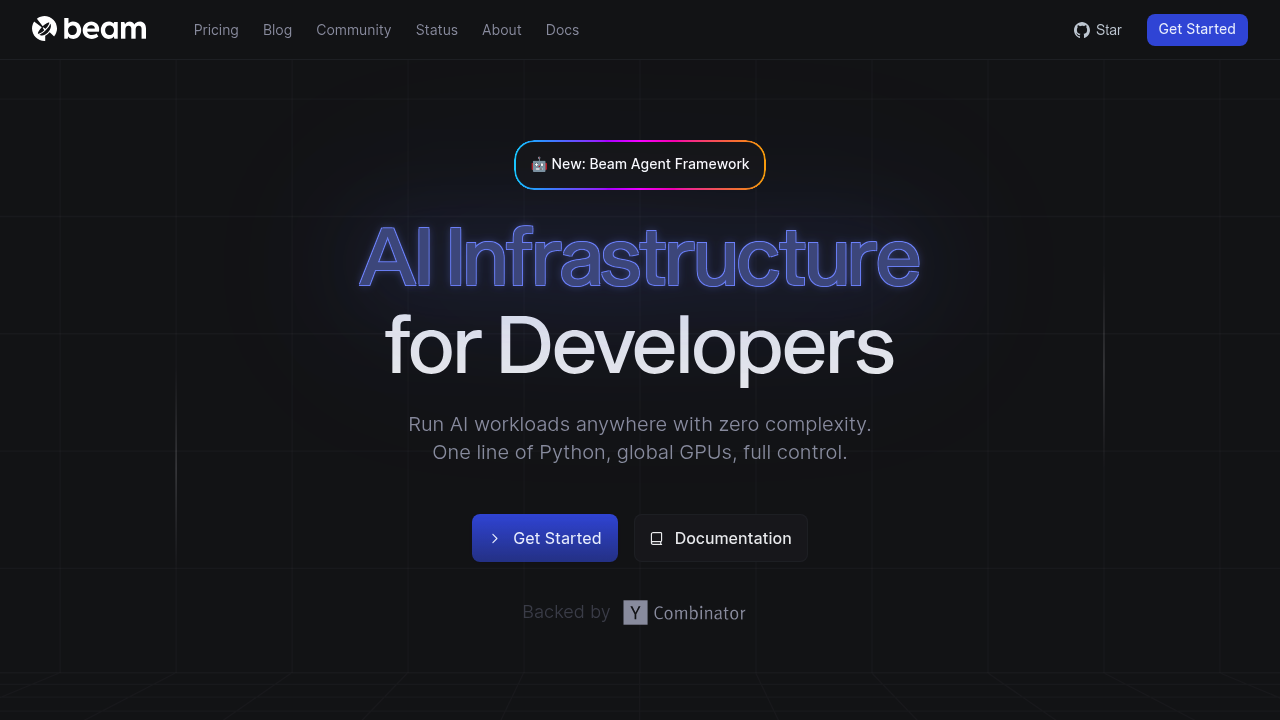Open the Documentation button
1280x720 pixels.
click(721, 538)
